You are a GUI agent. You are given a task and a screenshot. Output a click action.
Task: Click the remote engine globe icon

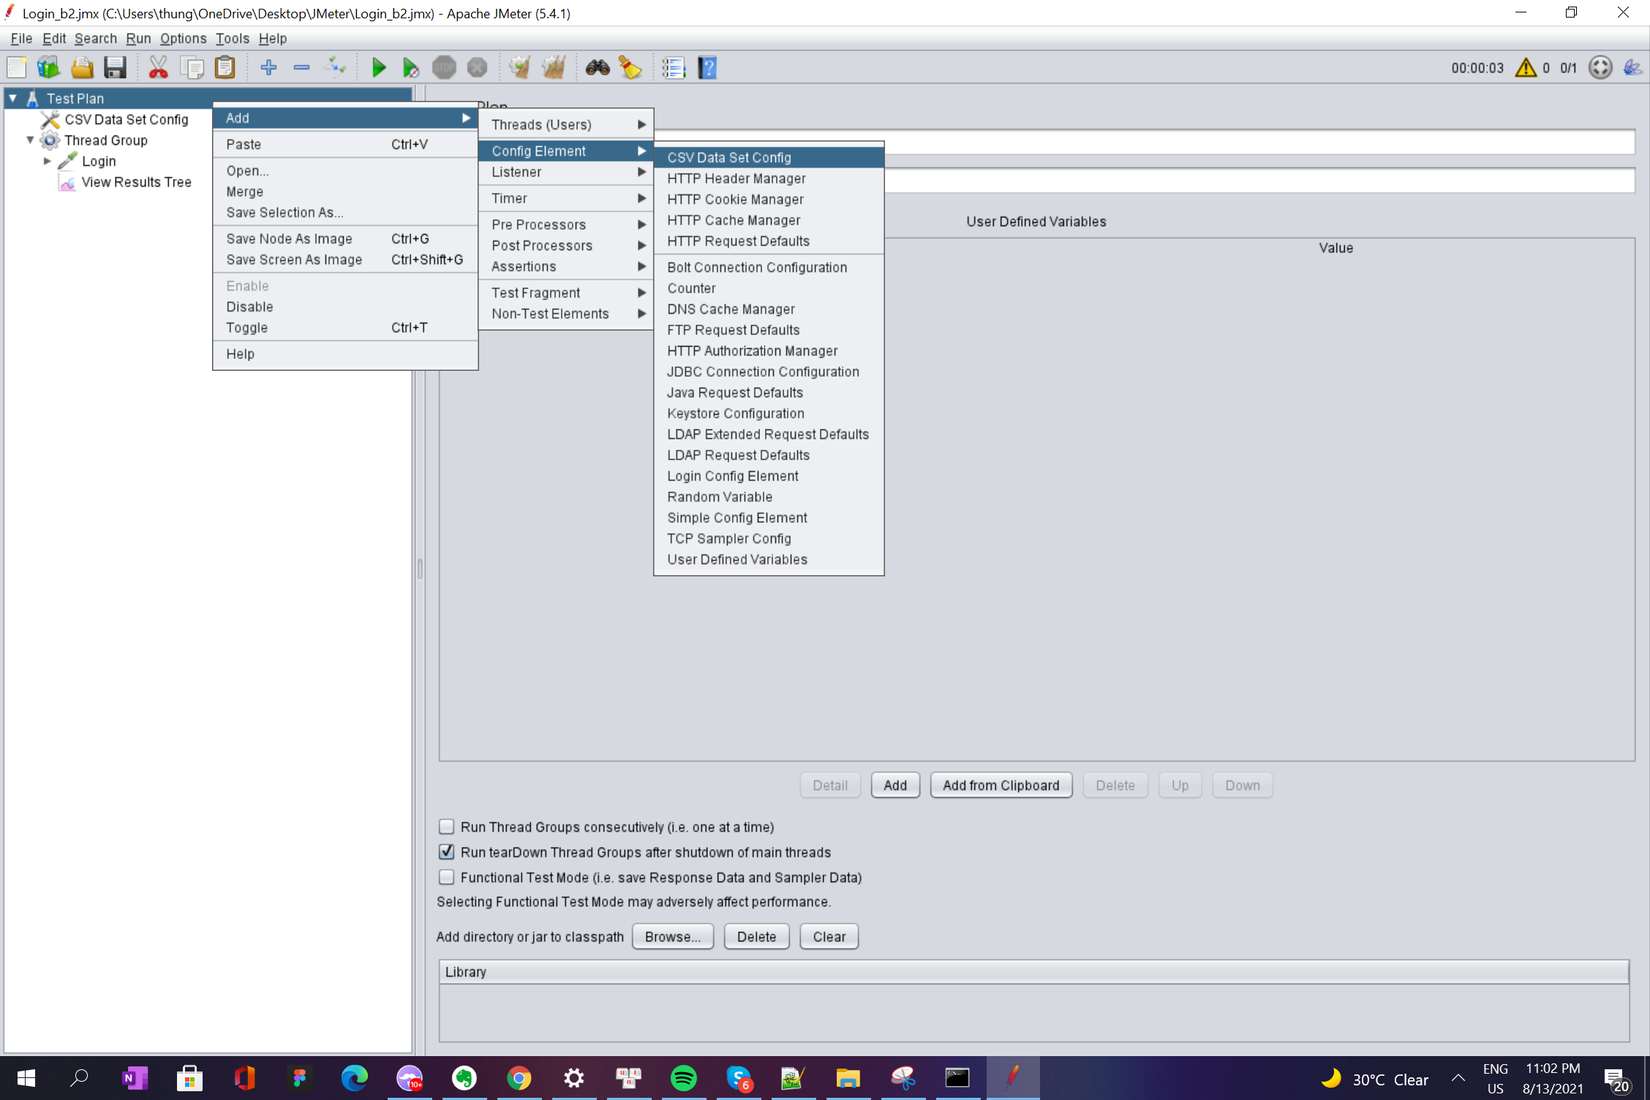pos(1600,67)
